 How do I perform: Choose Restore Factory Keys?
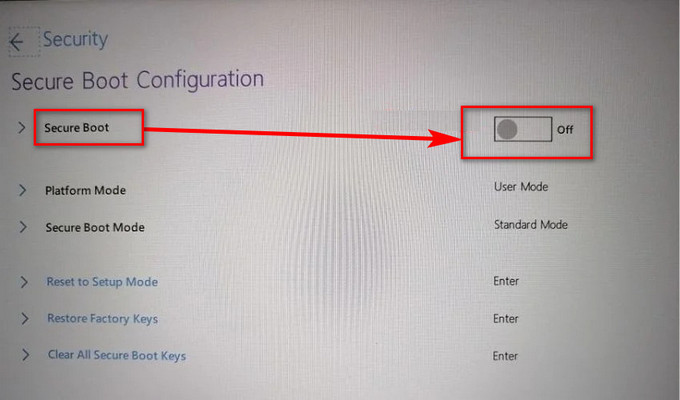[x=102, y=319]
